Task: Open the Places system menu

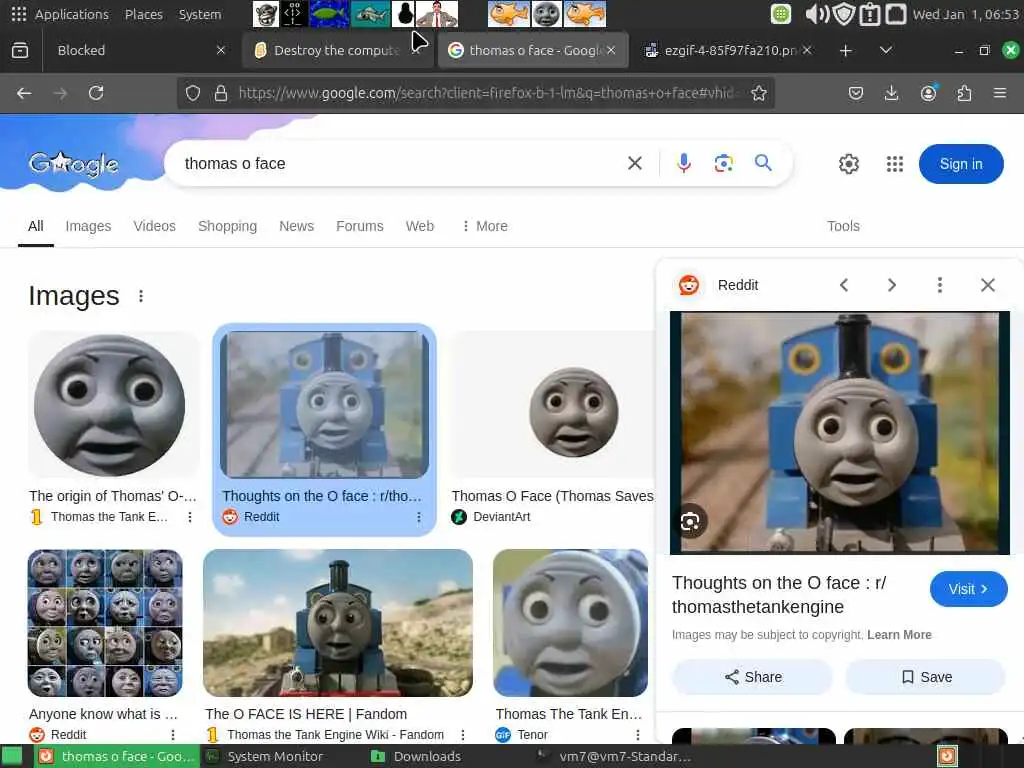Action: pos(144,14)
